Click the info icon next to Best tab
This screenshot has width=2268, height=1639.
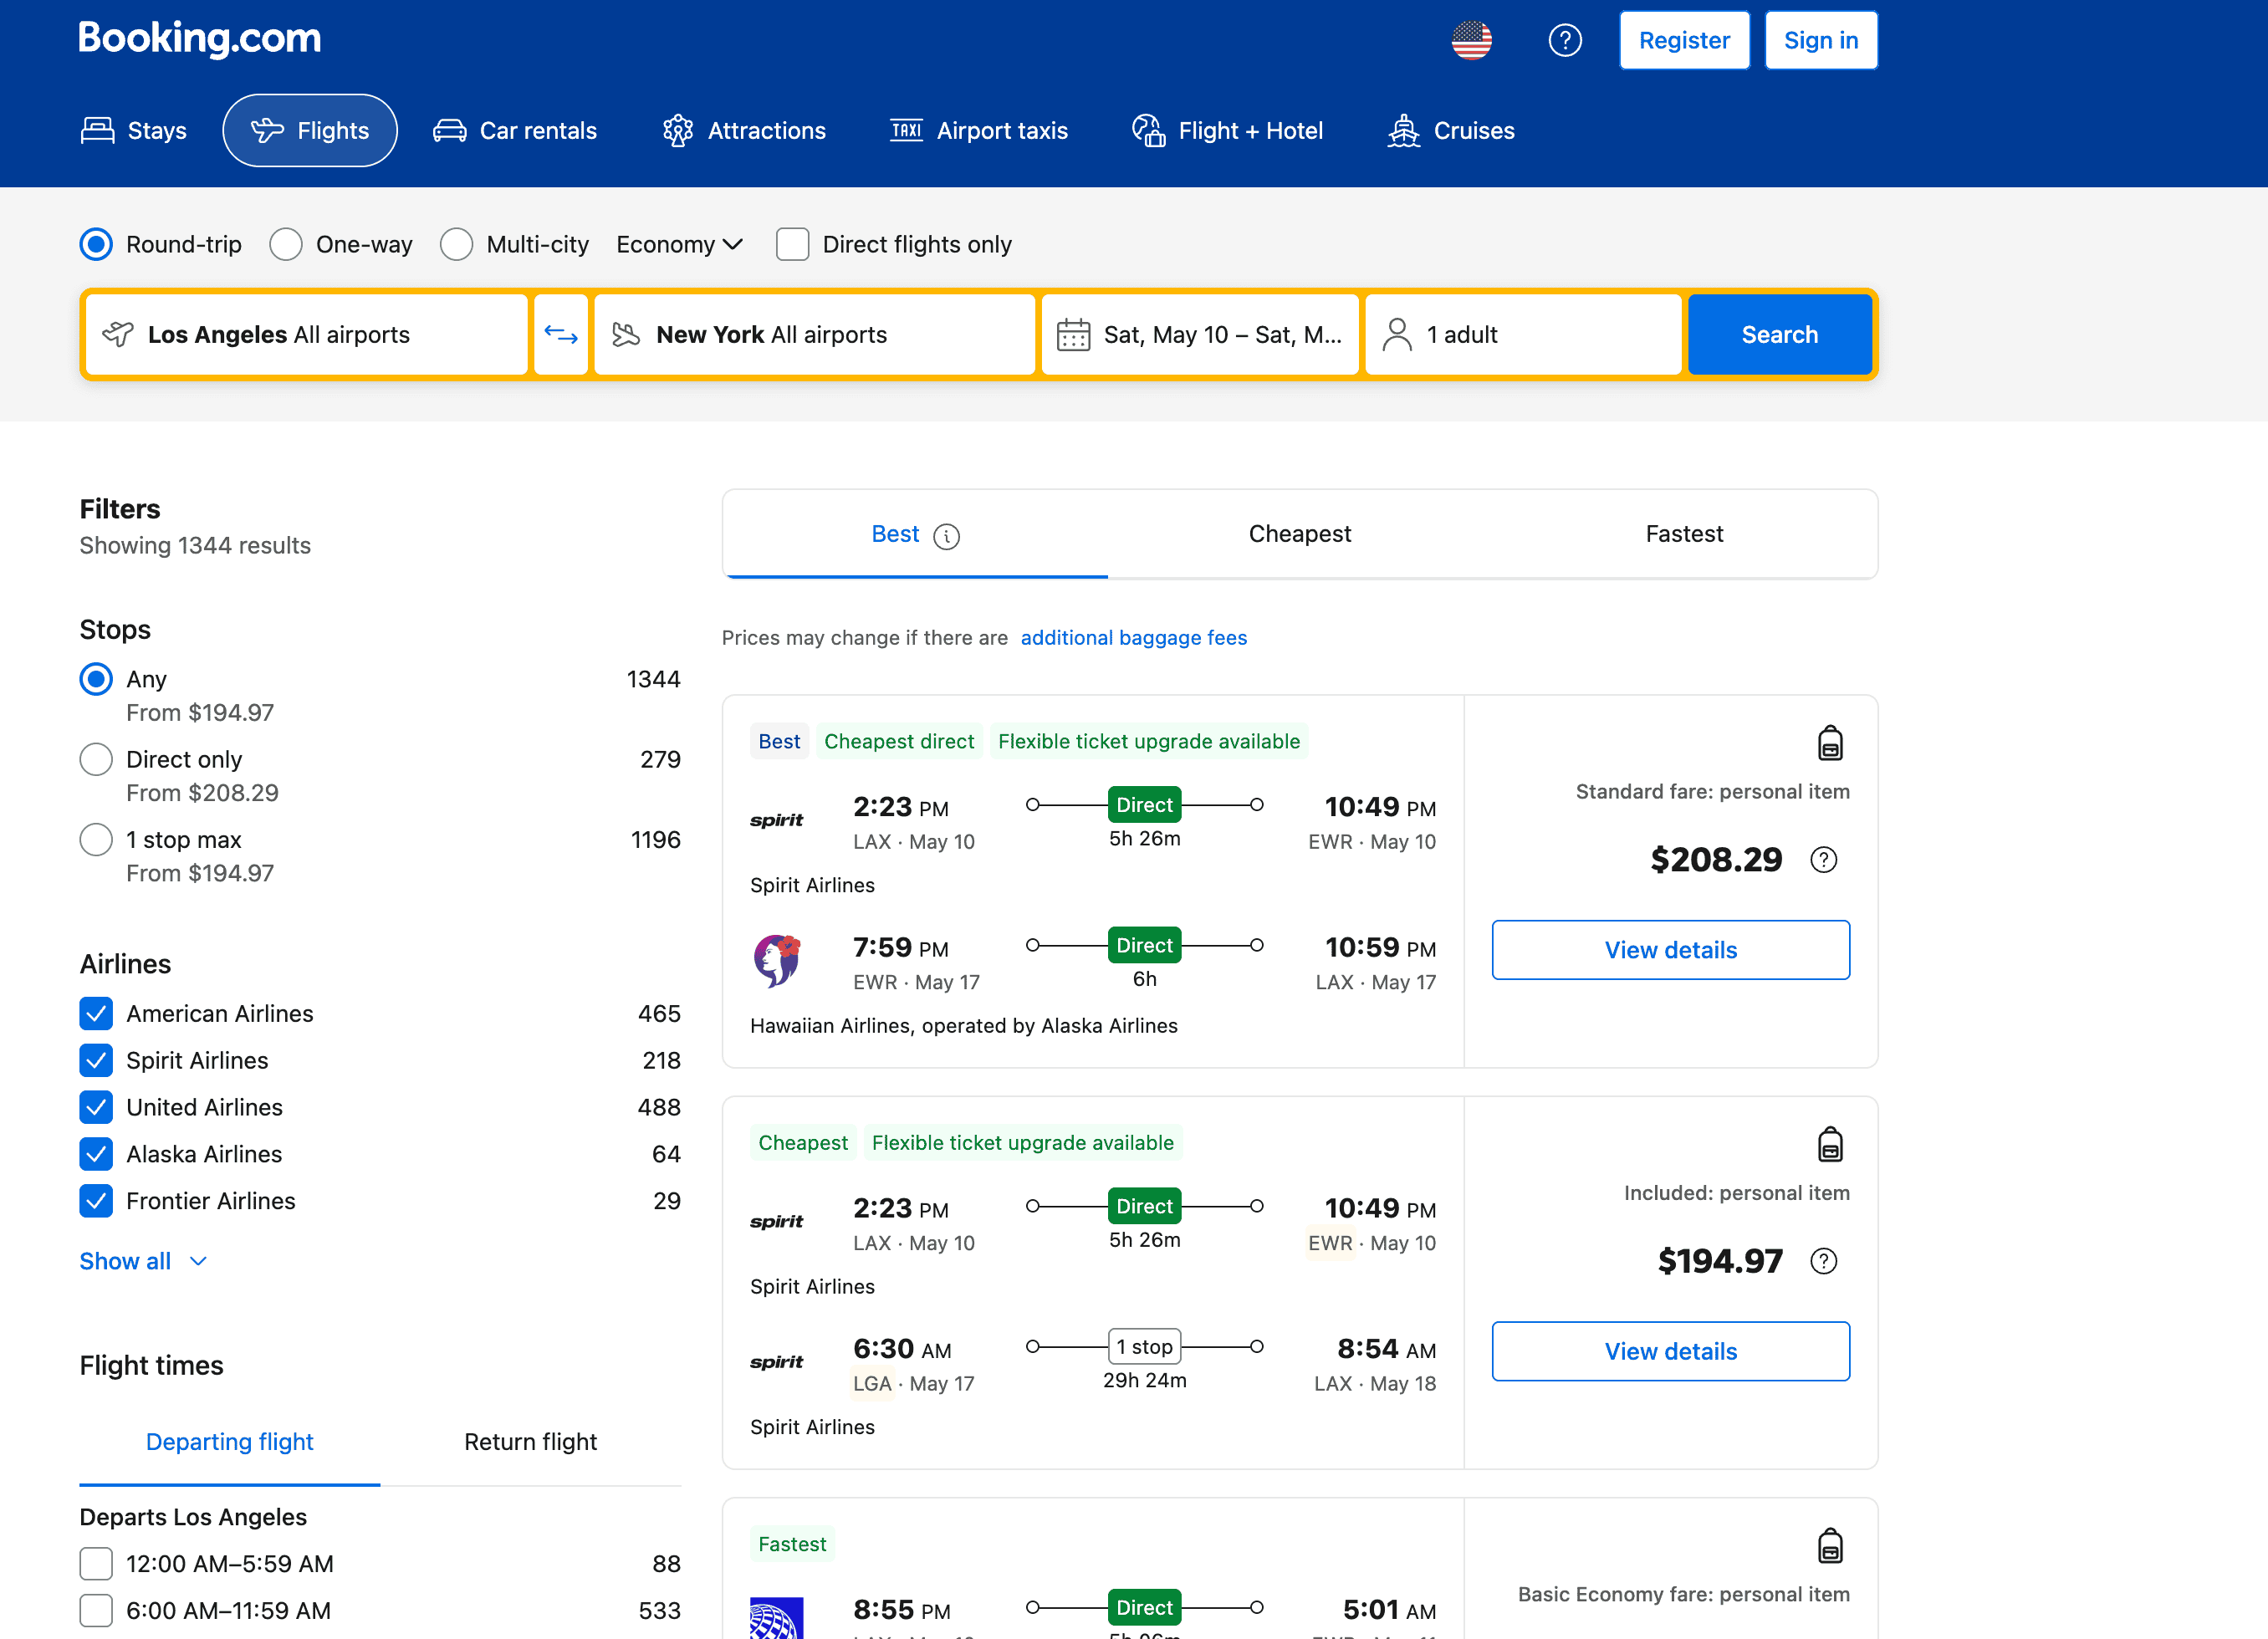946,537
